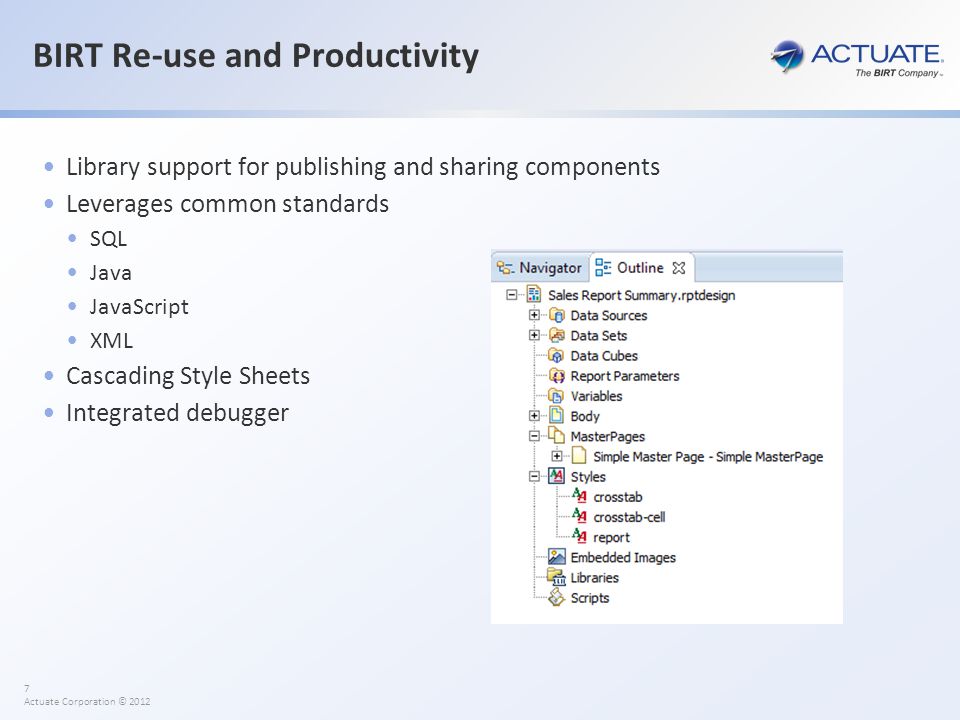Click the Cascading Style Sheets bullet

coord(188,375)
